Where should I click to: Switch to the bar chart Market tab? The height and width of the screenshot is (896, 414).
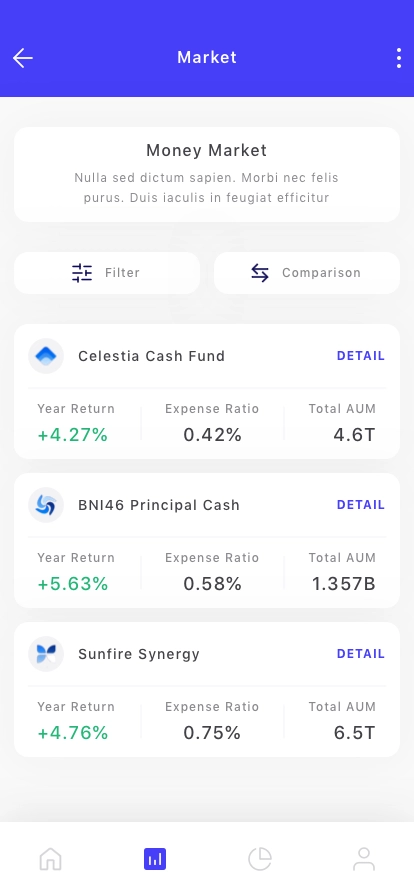pyautogui.click(x=155, y=859)
